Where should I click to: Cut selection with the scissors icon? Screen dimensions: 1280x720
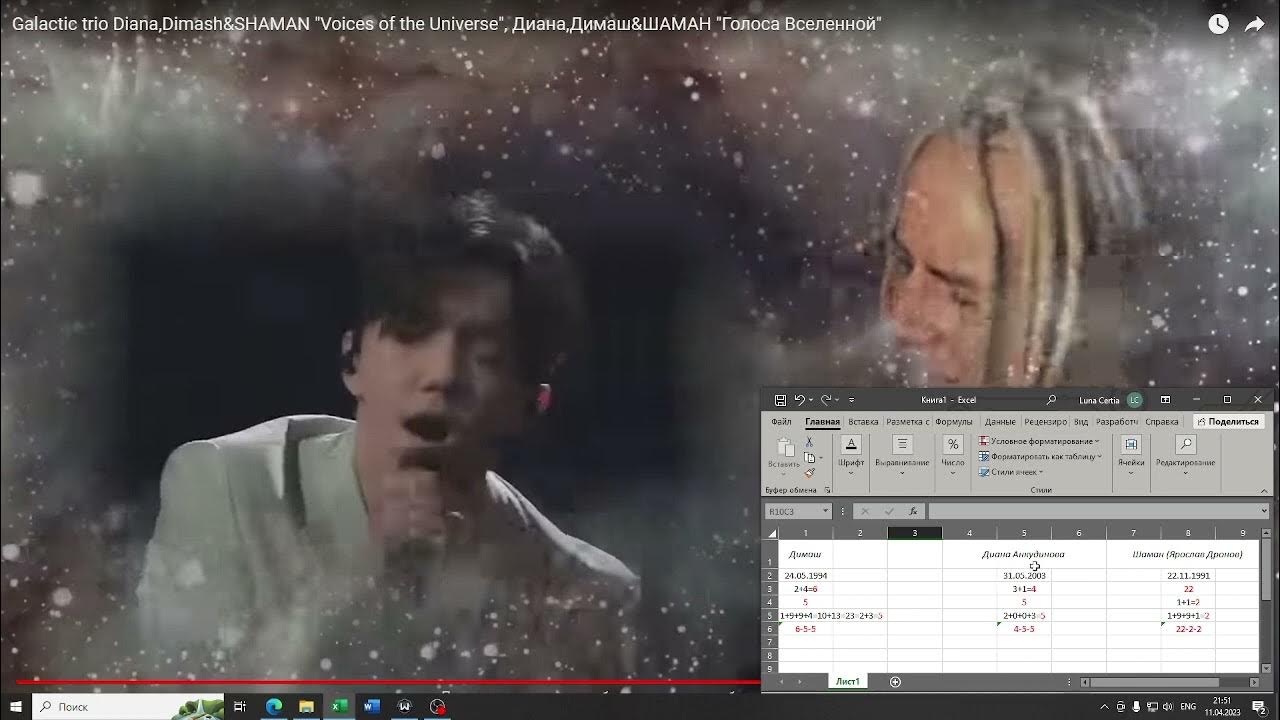[808, 442]
